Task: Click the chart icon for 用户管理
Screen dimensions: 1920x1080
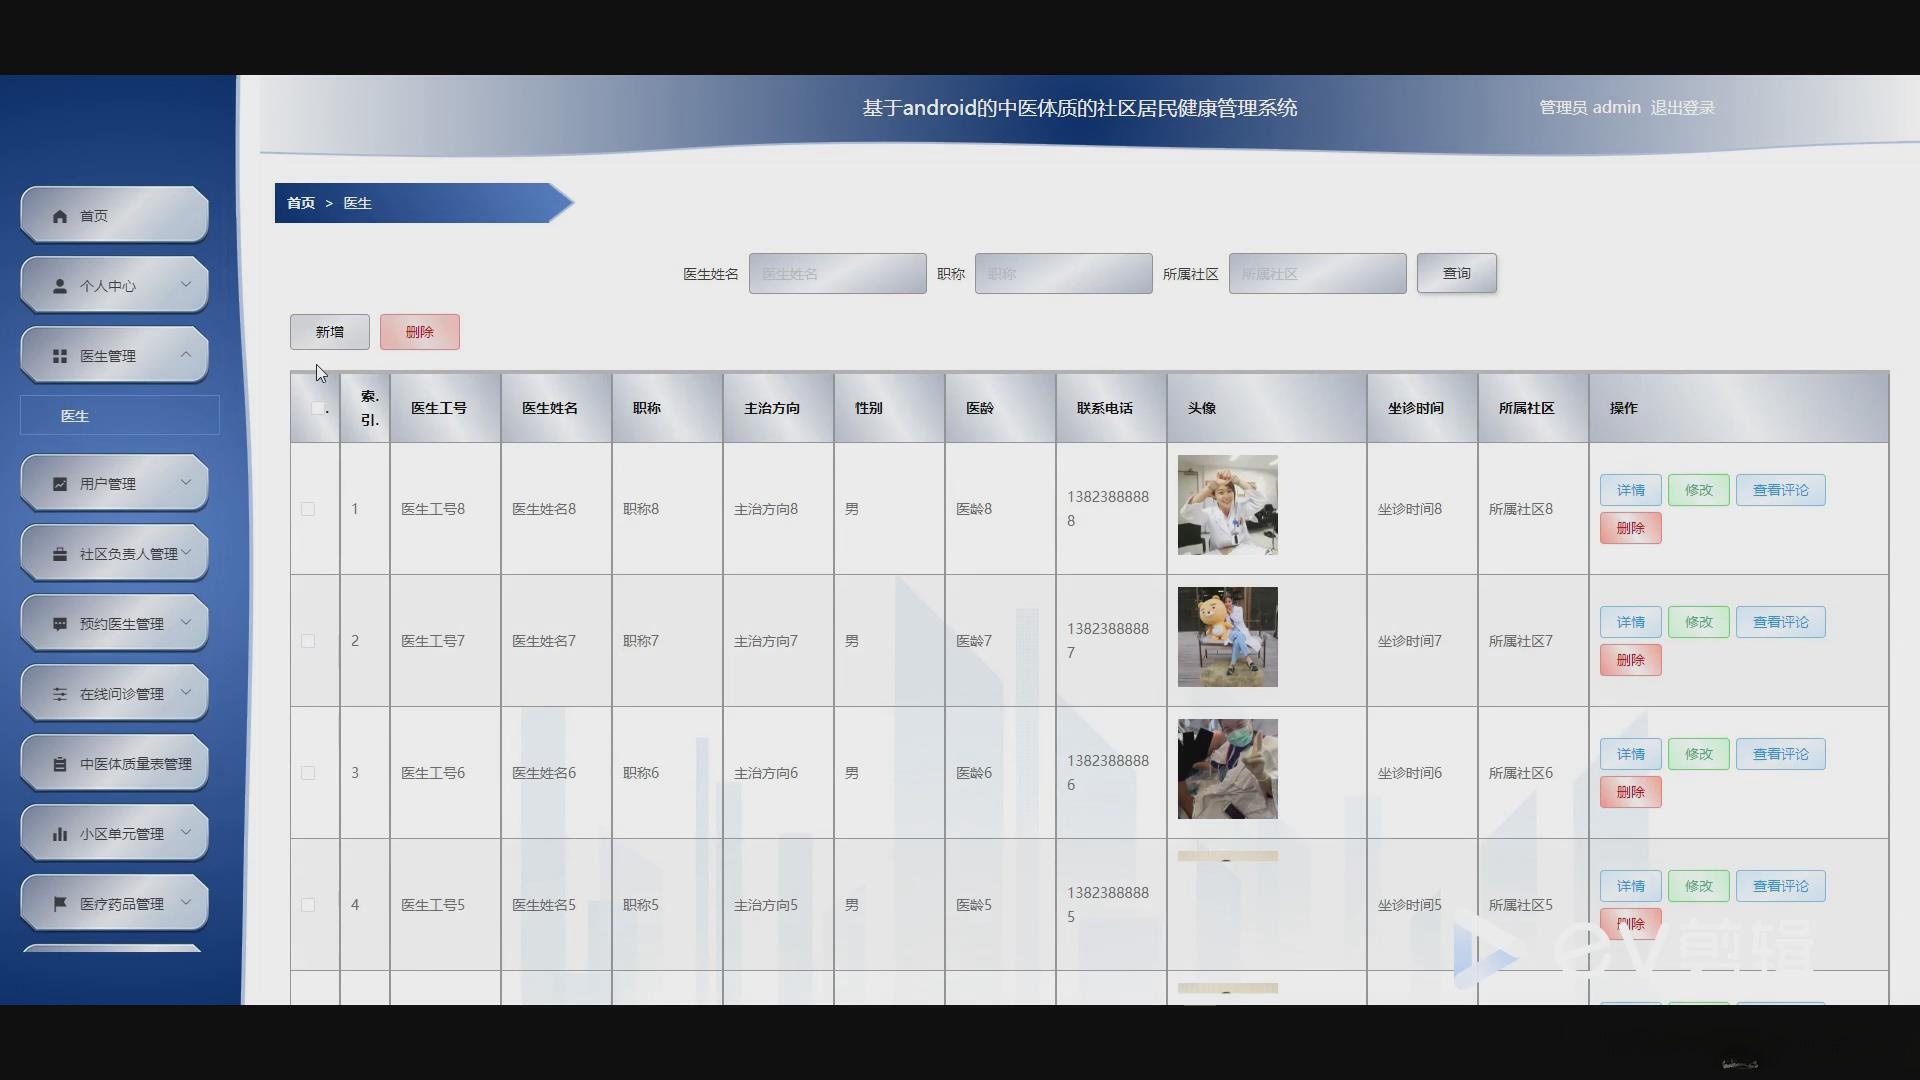Action: 60,484
